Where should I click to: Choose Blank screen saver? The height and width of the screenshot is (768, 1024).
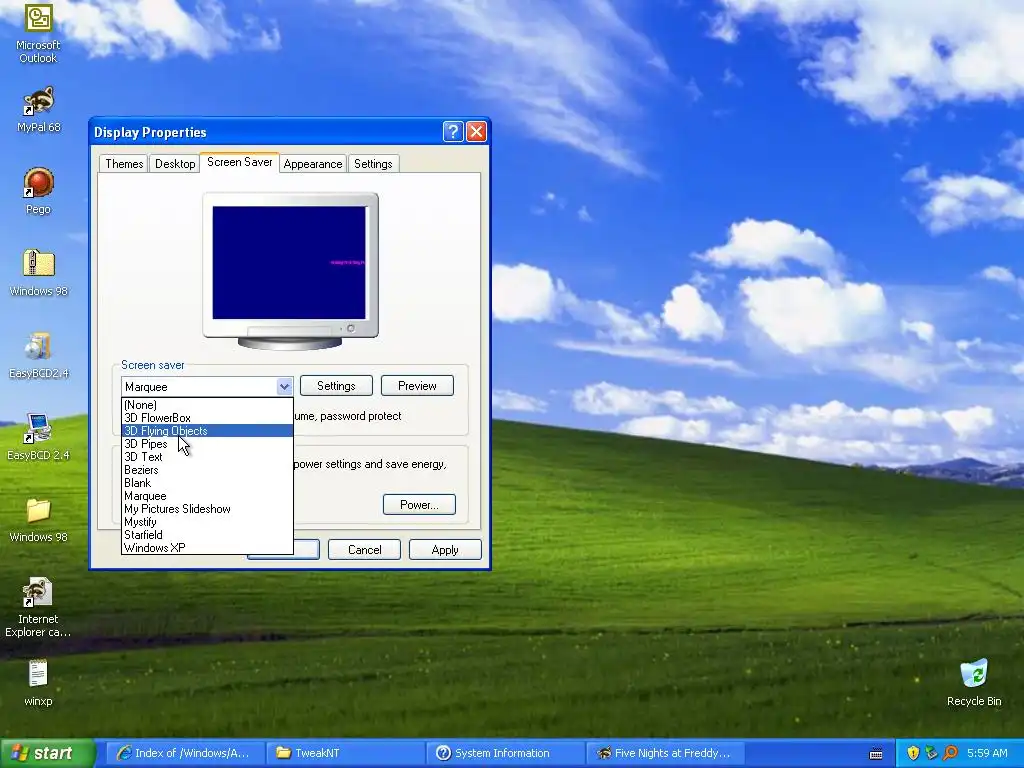(x=207, y=483)
